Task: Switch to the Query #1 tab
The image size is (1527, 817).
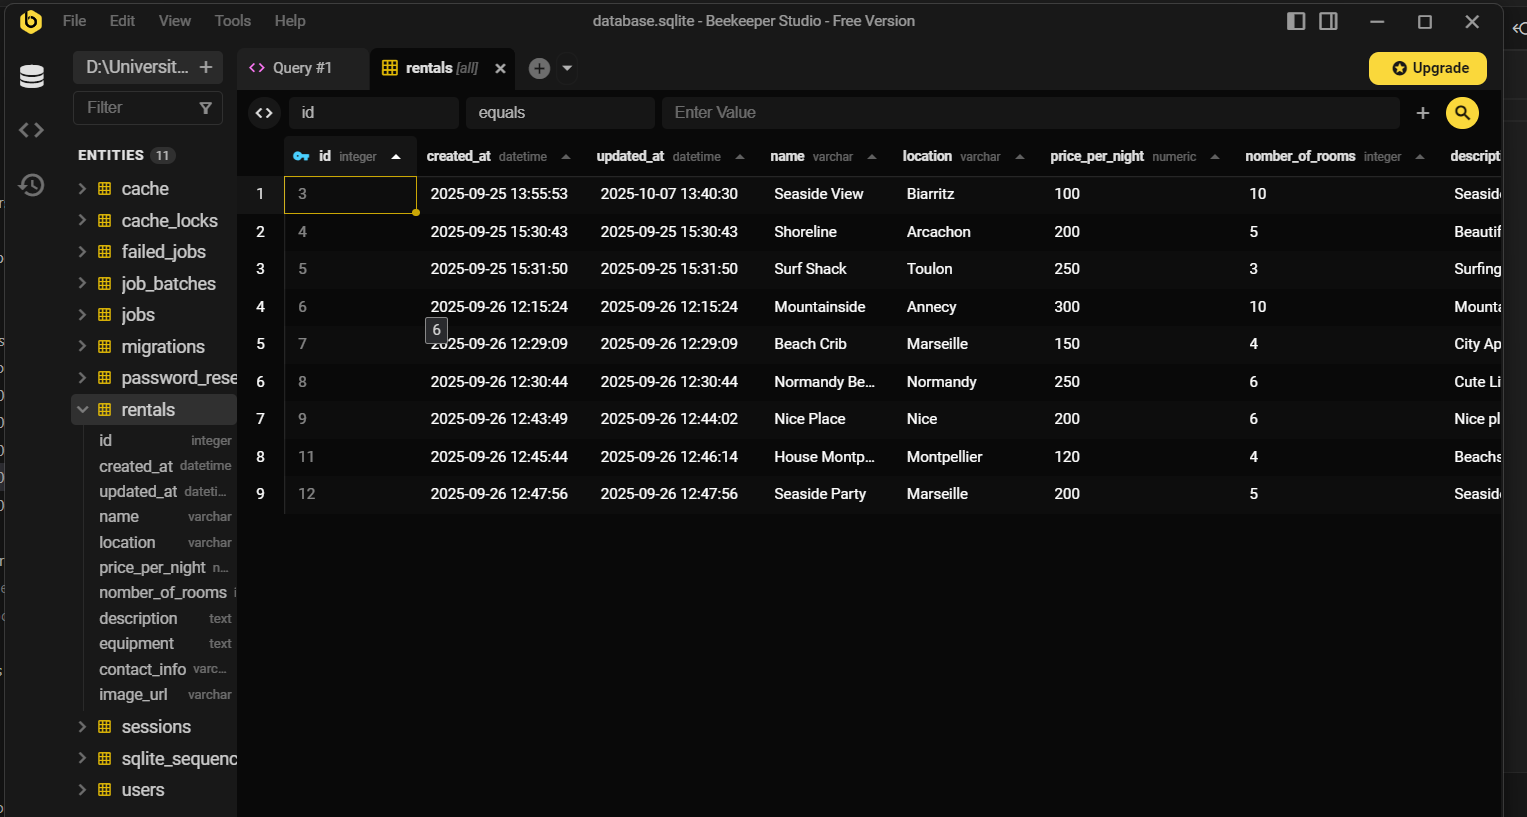Action: point(301,68)
